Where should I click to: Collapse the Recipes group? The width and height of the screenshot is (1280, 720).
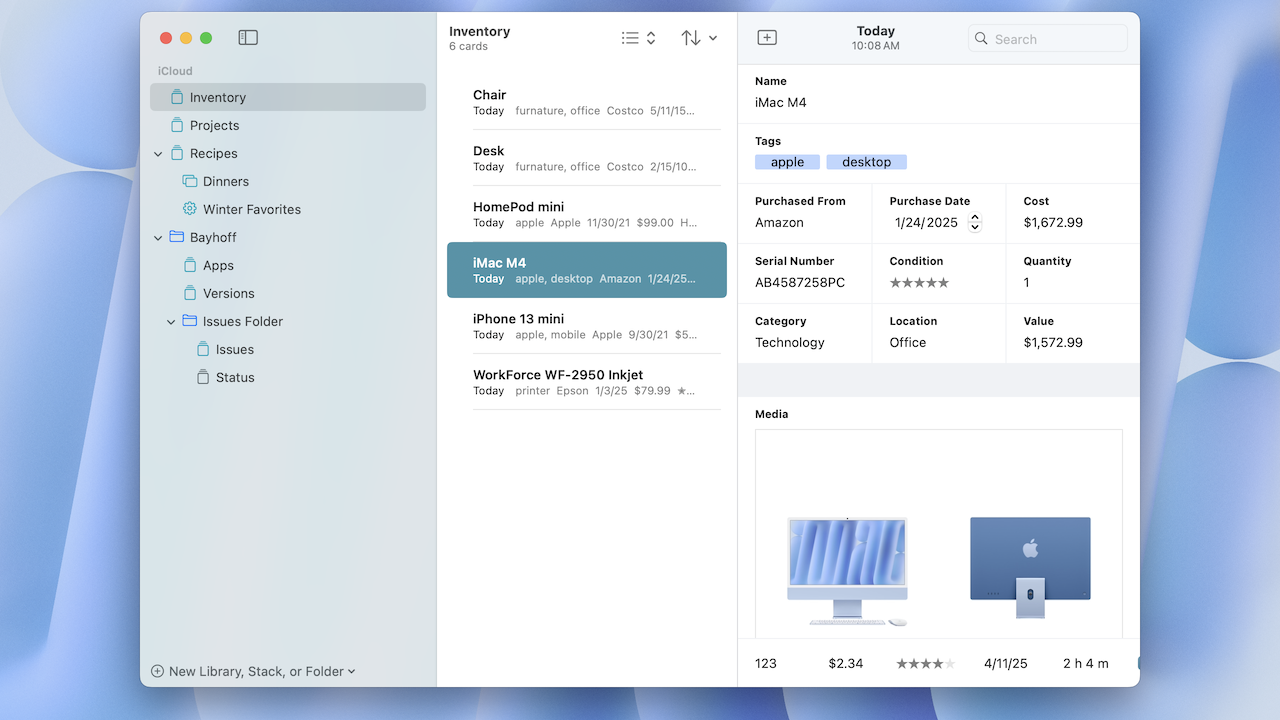pos(158,154)
